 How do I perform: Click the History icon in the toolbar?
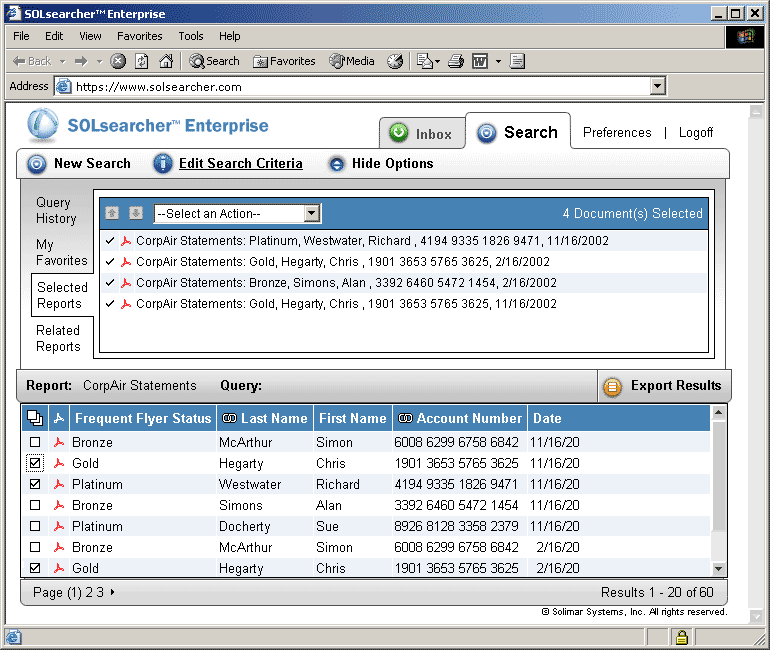pyautogui.click(x=395, y=61)
